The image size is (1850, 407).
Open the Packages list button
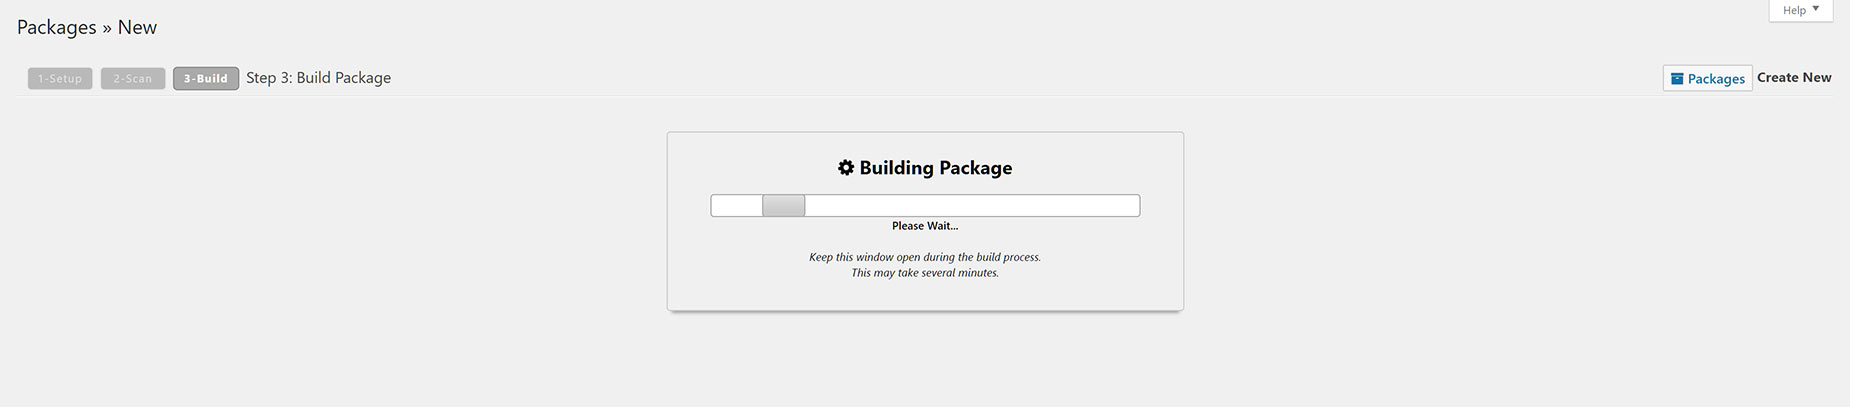click(1707, 78)
